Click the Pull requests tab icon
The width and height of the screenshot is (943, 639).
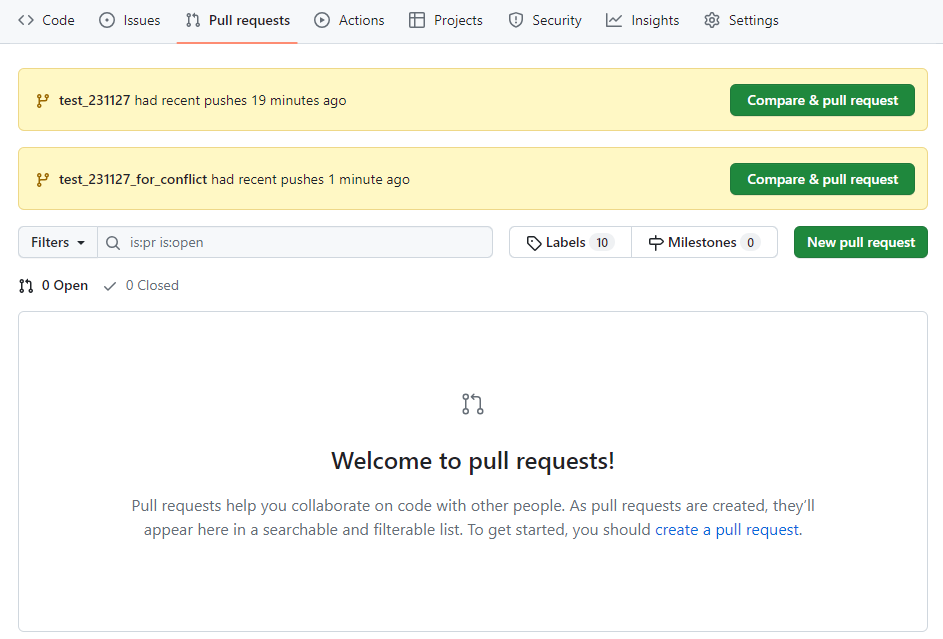pyautogui.click(x=193, y=20)
